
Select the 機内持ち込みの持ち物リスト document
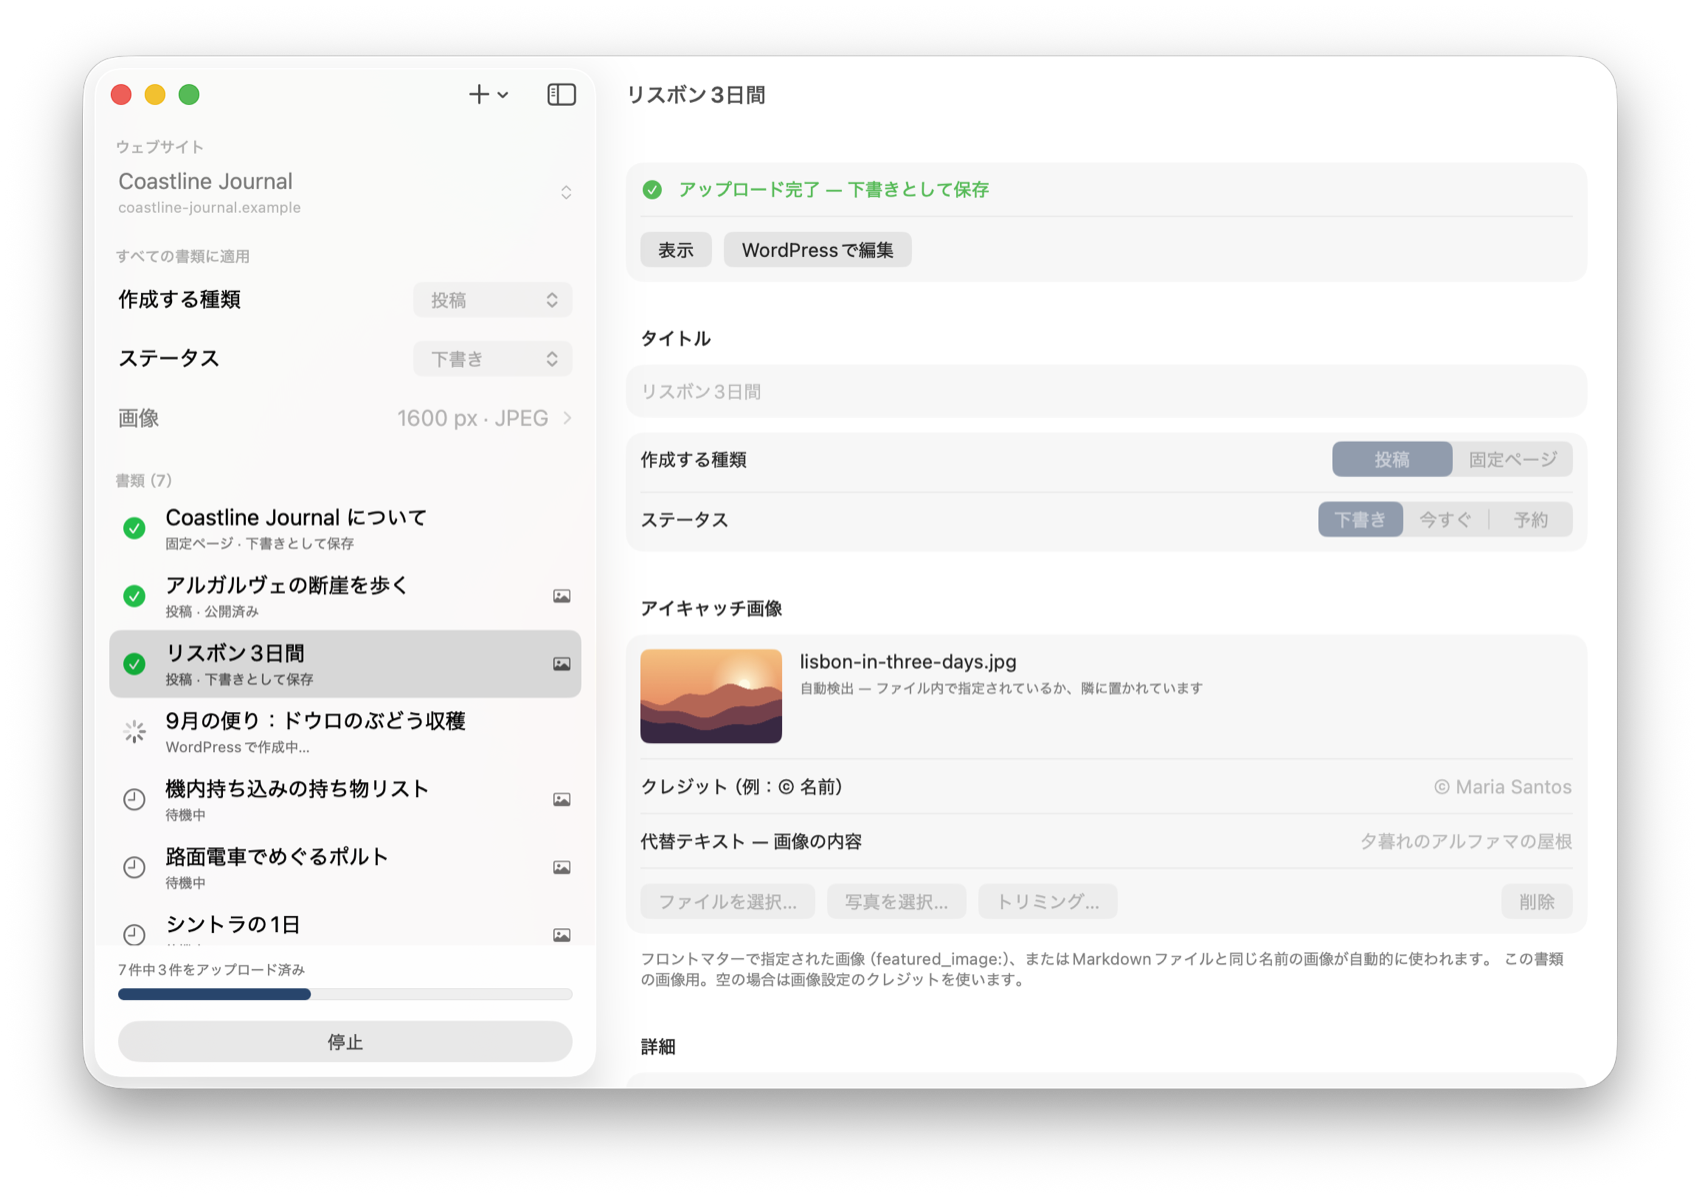pyautogui.click(x=345, y=799)
